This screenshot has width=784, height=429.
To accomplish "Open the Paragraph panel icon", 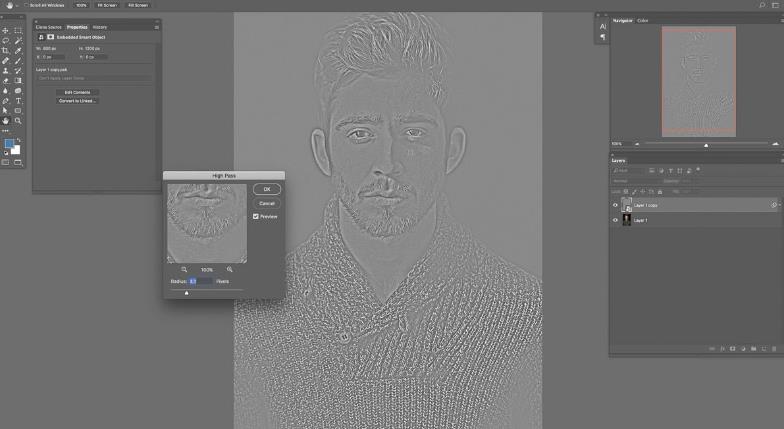I will tap(602, 37).
